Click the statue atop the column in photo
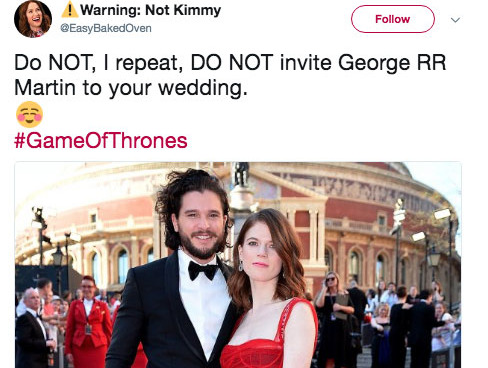Viewport: 488px width, 368px height. [x=241, y=174]
